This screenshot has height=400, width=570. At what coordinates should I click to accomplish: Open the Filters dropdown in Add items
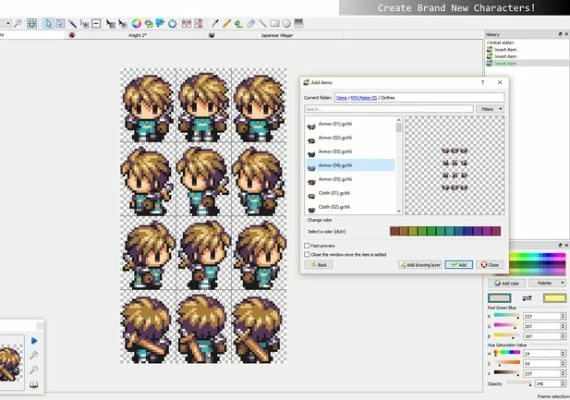tap(490, 109)
